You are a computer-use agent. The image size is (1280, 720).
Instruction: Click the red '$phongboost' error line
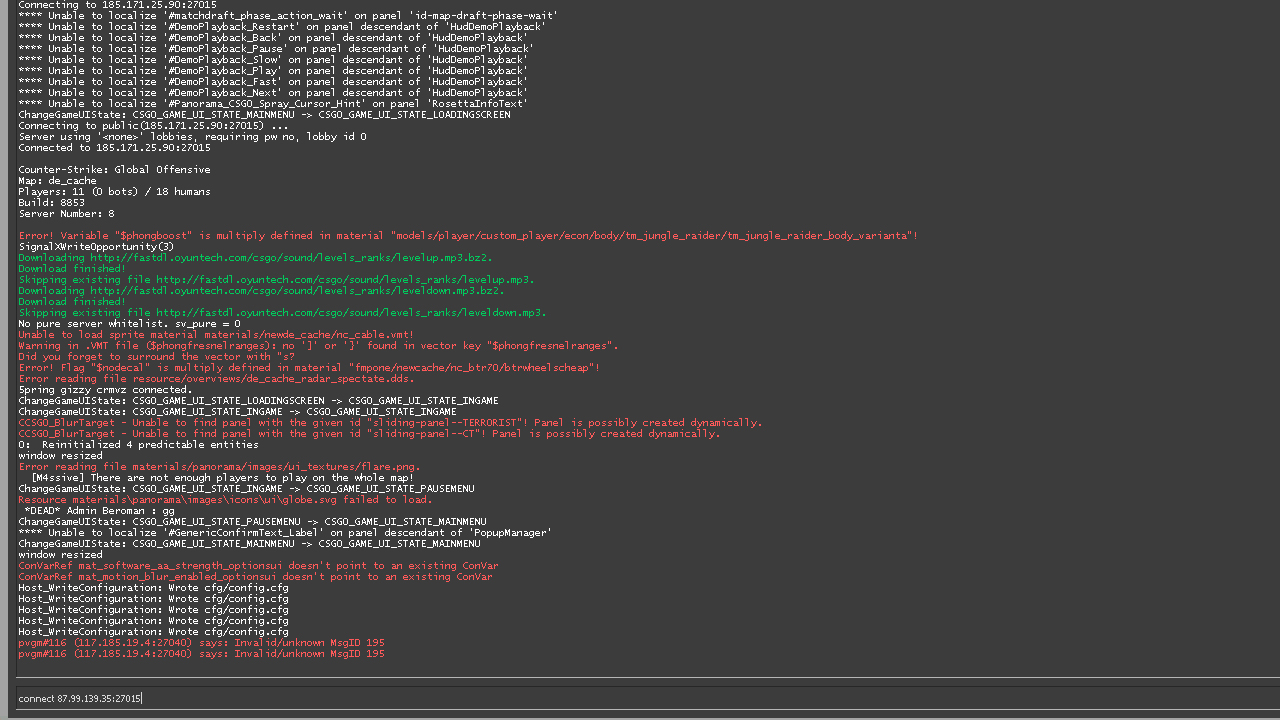pyautogui.click(x=468, y=236)
